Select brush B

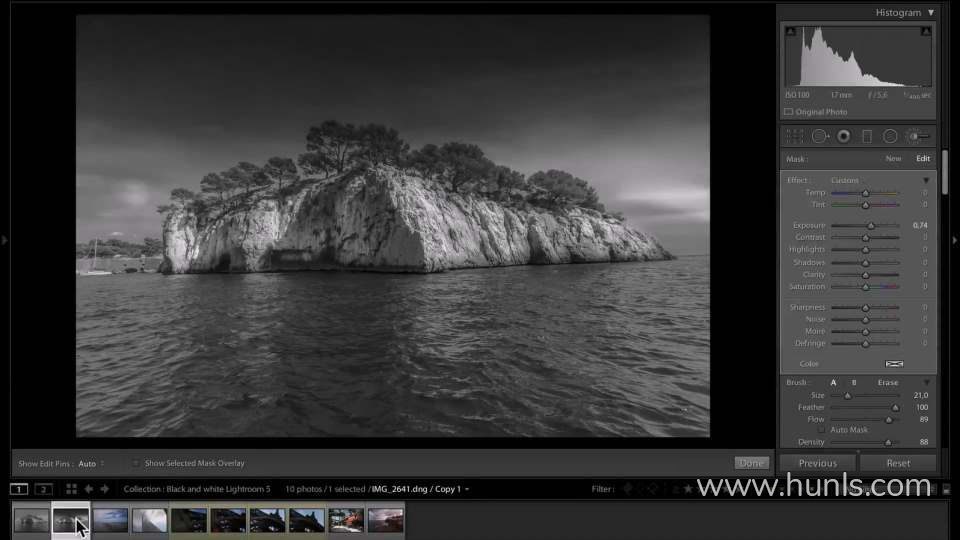pos(854,383)
